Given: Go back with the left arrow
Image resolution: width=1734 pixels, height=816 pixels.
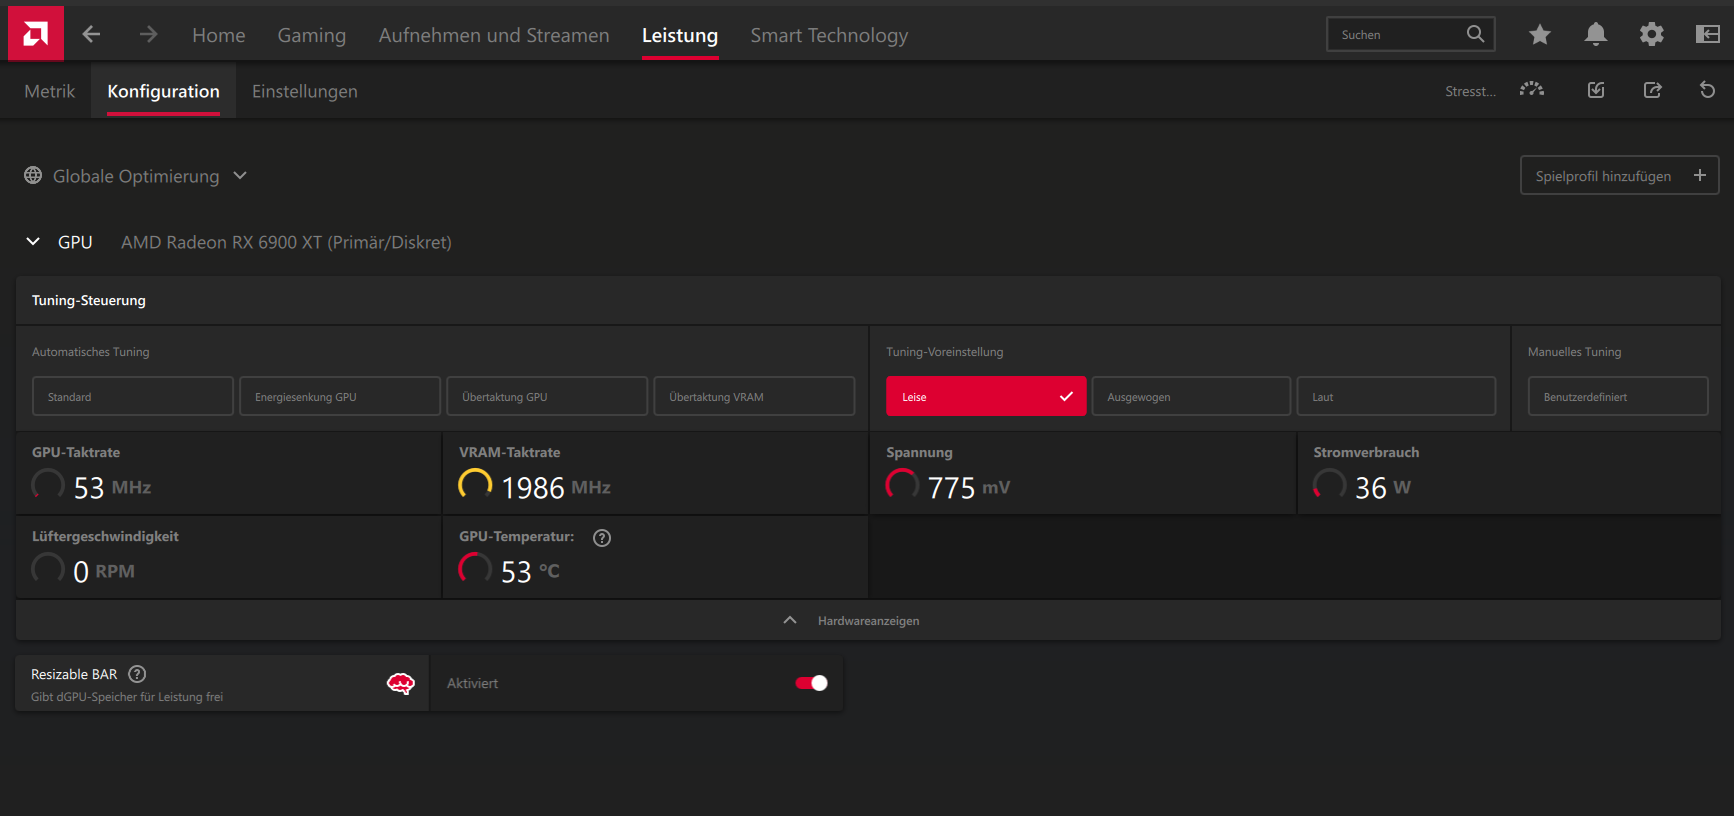Looking at the screenshot, I should tap(91, 35).
